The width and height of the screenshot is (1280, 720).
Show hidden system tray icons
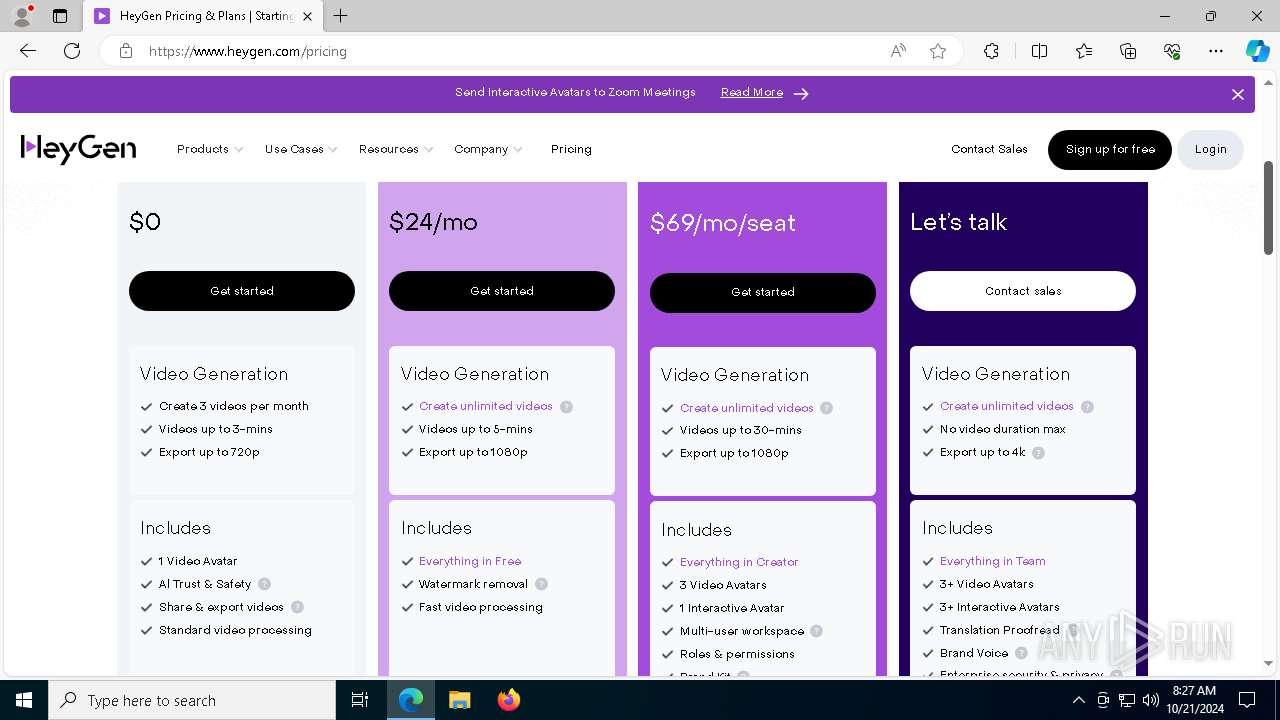[x=1078, y=700]
